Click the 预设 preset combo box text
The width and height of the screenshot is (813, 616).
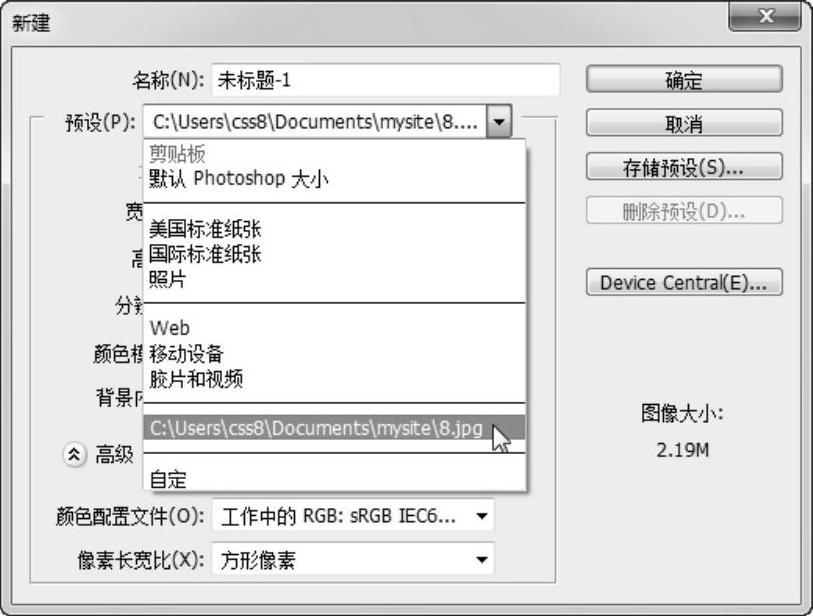click(x=315, y=121)
